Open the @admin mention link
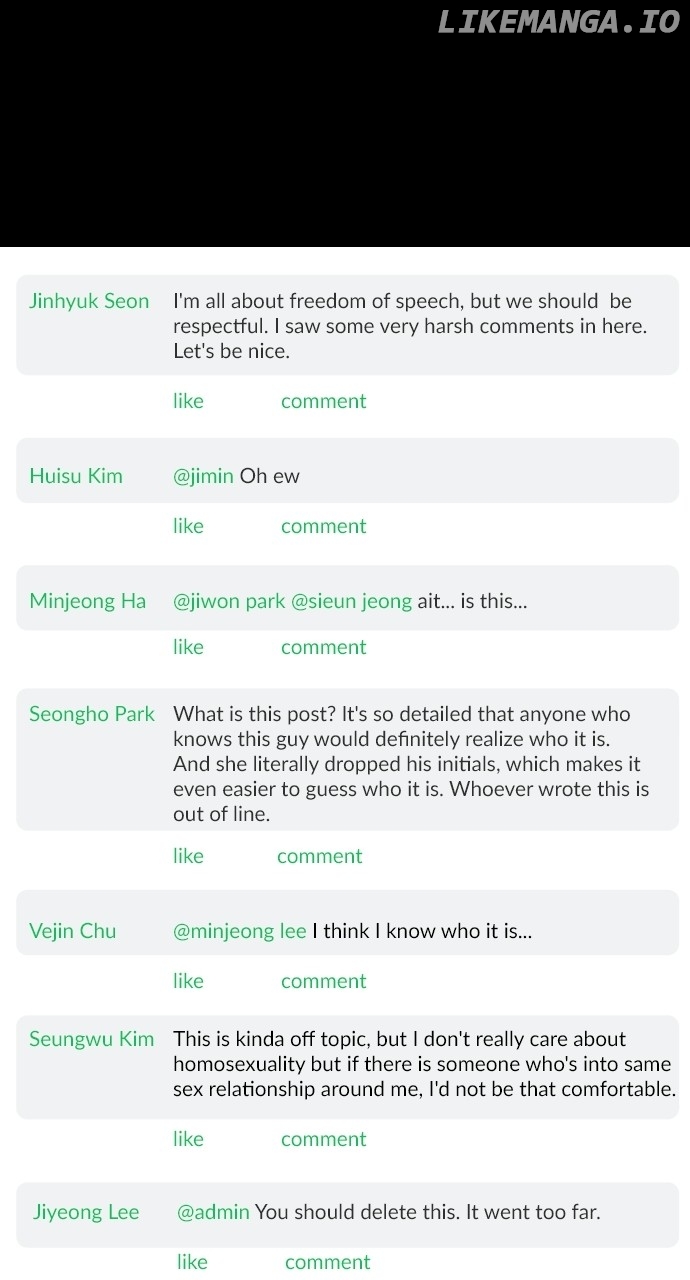 [213, 1212]
